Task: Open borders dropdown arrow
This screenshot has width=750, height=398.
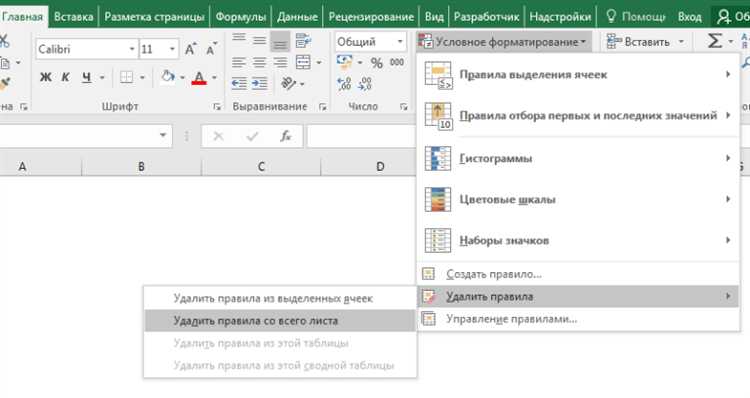Action: [142, 77]
